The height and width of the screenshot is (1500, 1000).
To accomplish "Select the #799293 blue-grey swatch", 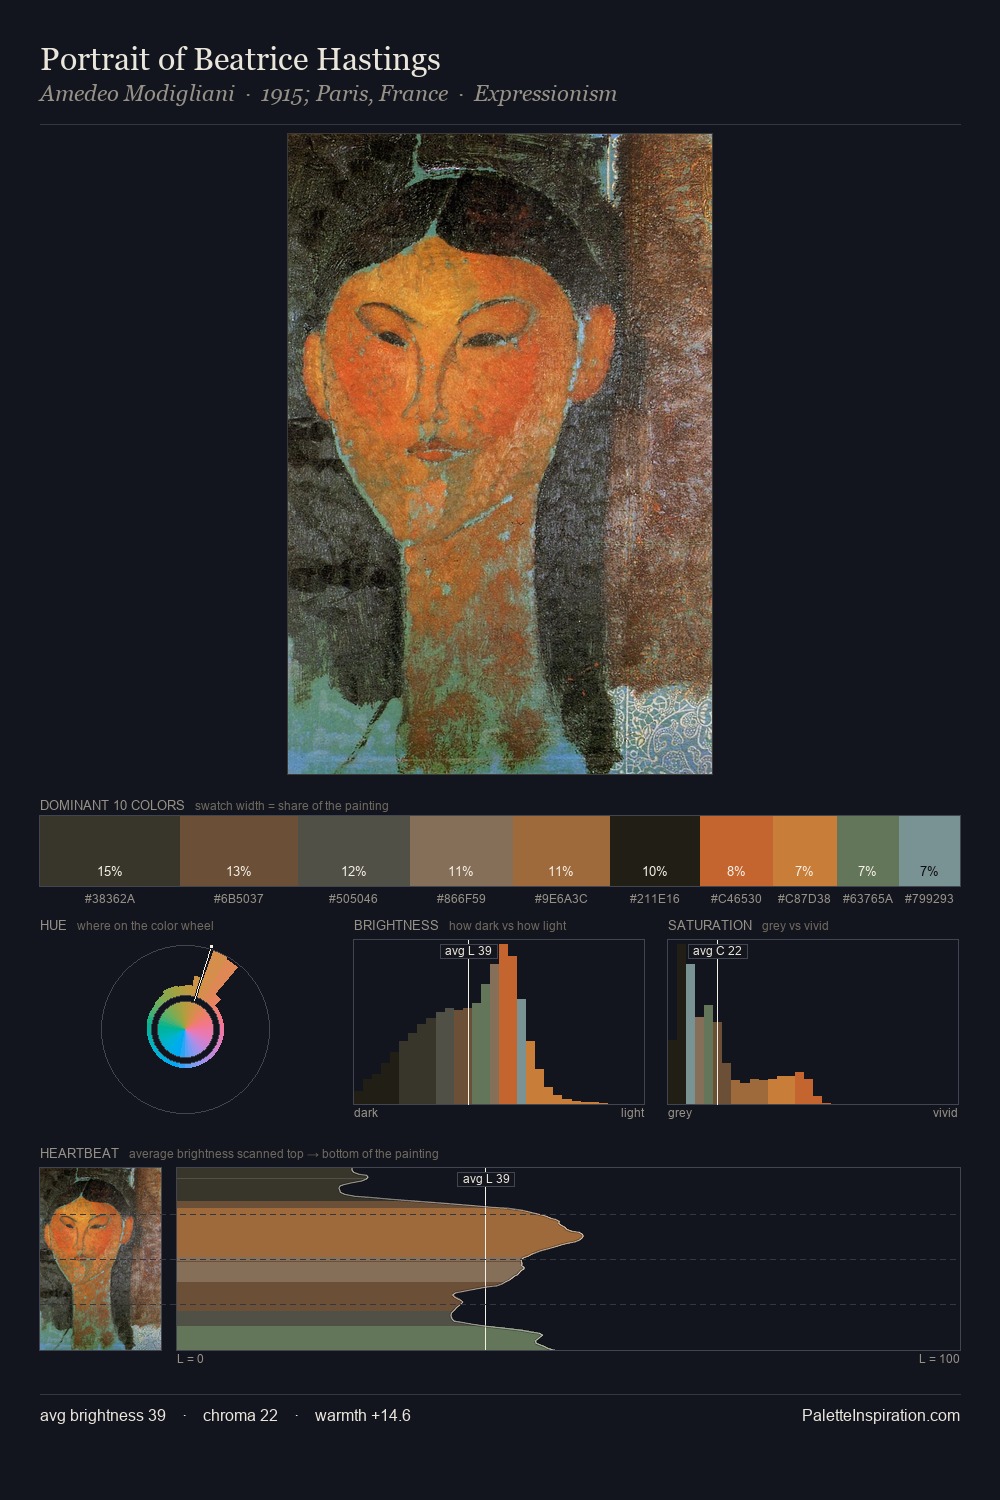I will tap(929, 851).
